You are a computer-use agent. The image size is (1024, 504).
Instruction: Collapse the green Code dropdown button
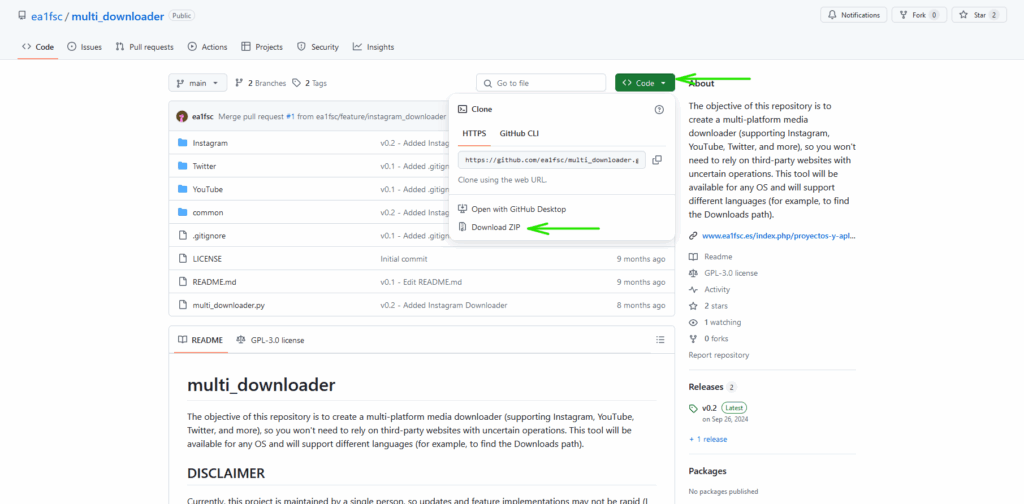tap(645, 83)
